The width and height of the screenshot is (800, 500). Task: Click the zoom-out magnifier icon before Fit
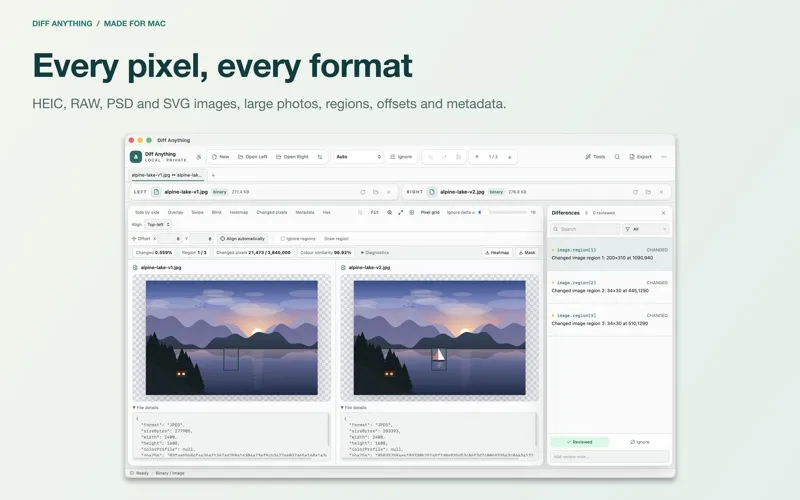(360, 212)
